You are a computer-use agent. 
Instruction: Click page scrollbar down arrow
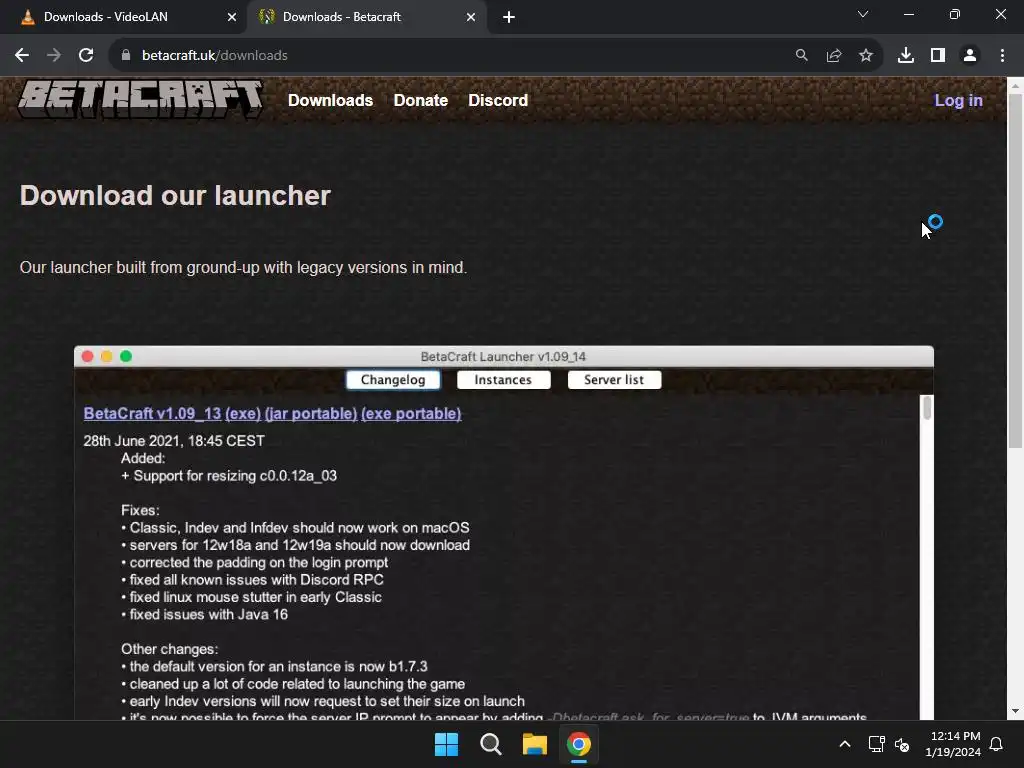click(1015, 711)
